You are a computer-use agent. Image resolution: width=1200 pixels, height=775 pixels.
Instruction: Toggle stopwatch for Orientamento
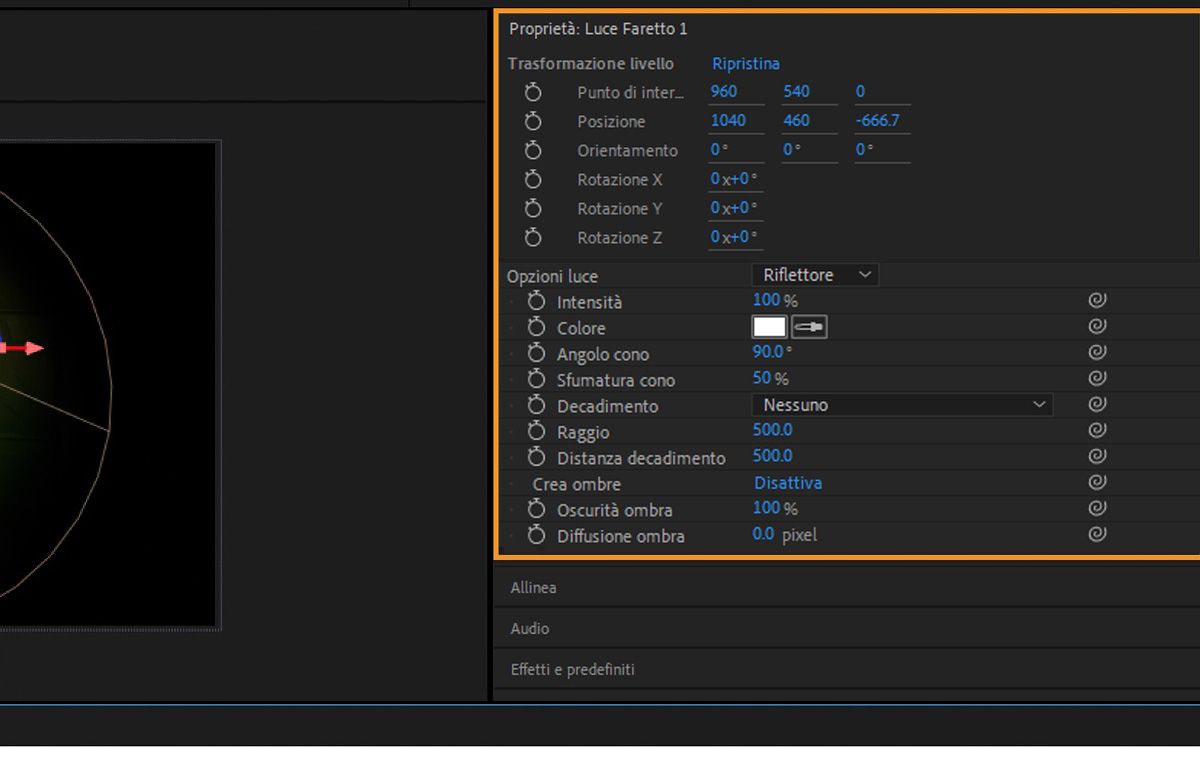(x=533, y=150)
